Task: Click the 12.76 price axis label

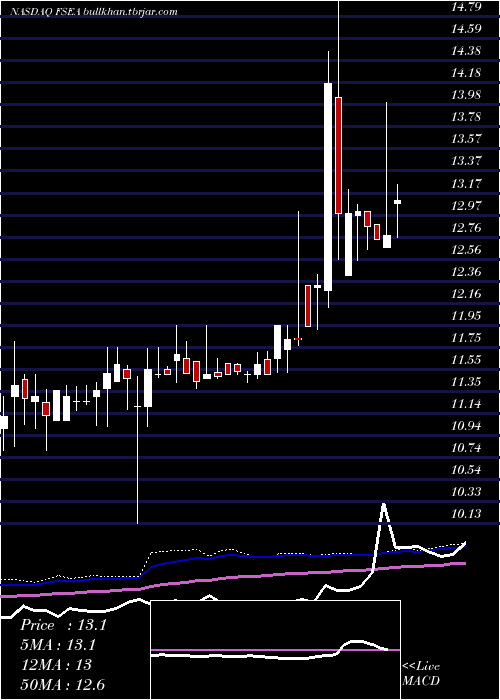Action: pos(466,228)
